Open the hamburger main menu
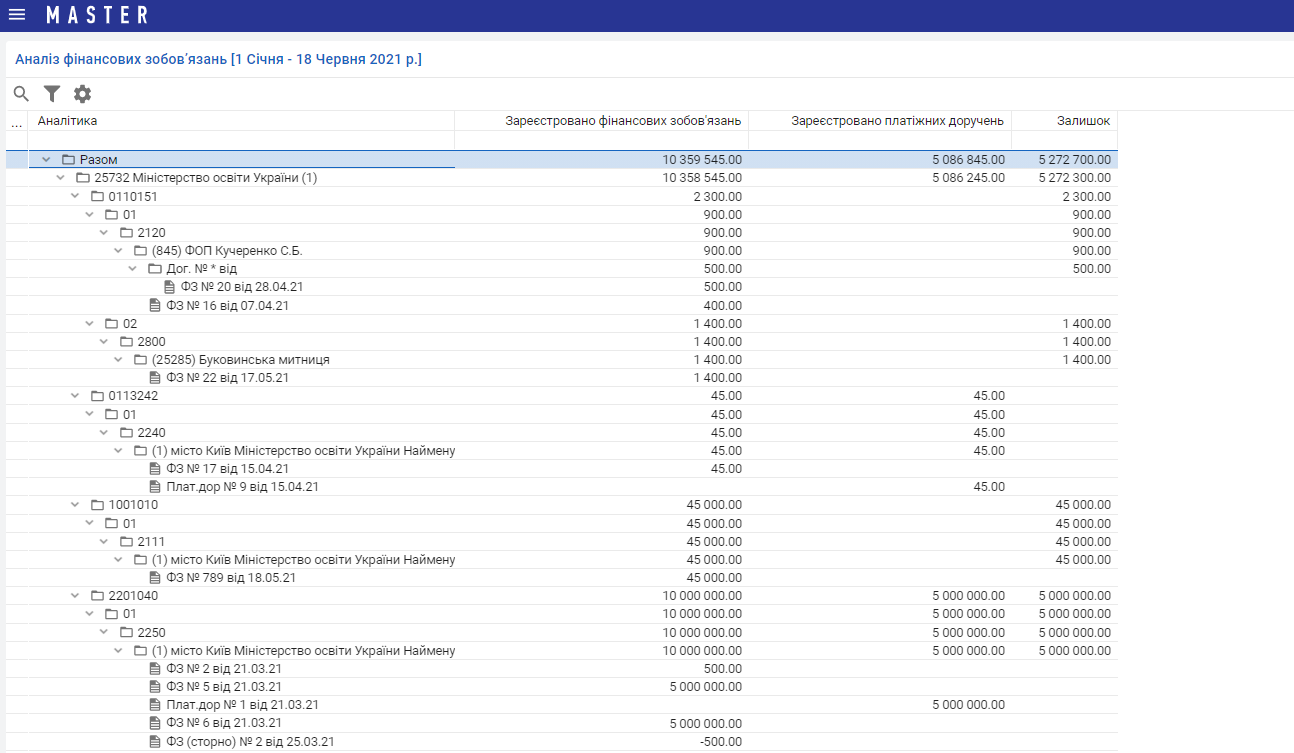Viewport: 1294px width, 753px height. 17,15
